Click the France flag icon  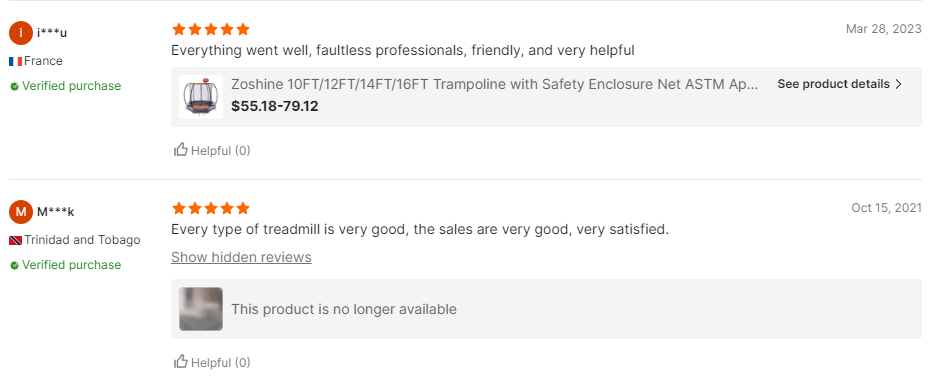pos(16,61)
